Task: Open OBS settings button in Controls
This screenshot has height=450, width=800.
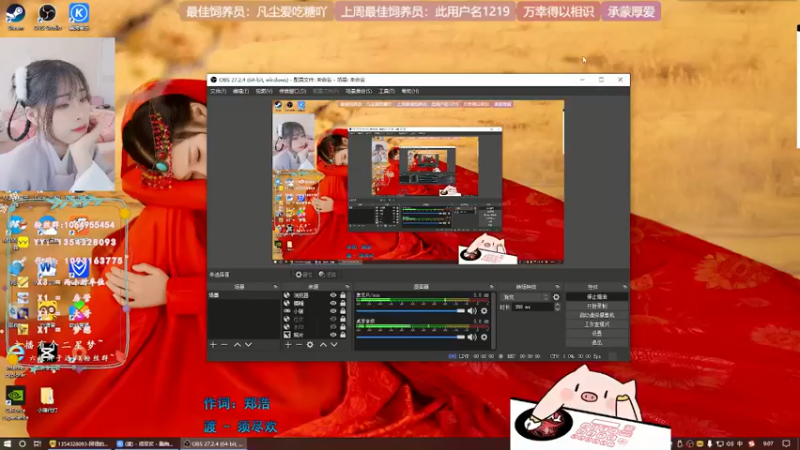Action: click(596, 334)
